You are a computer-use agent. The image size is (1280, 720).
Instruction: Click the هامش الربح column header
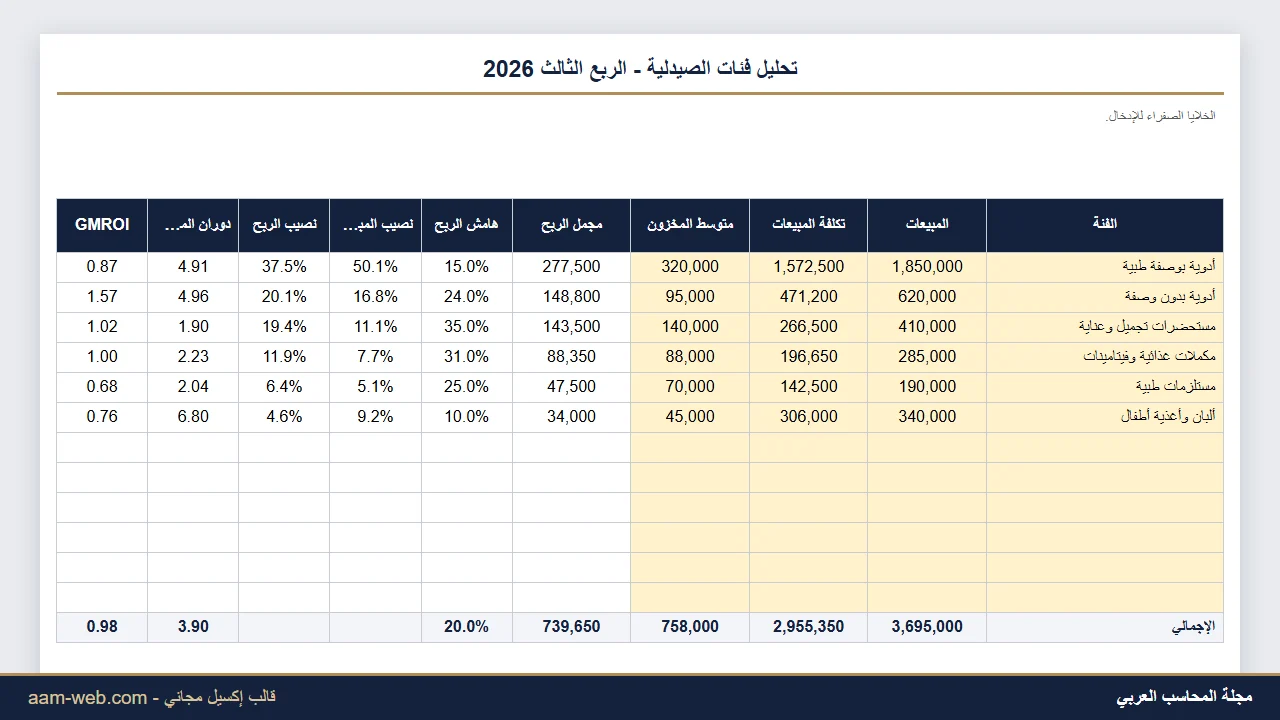tap(467, 225)
